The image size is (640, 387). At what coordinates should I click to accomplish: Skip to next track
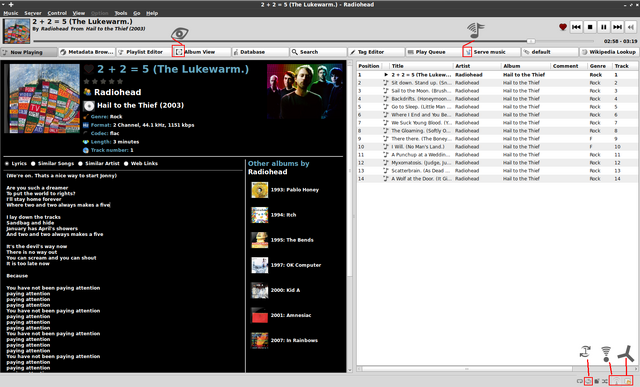click(x=618, y=27)
